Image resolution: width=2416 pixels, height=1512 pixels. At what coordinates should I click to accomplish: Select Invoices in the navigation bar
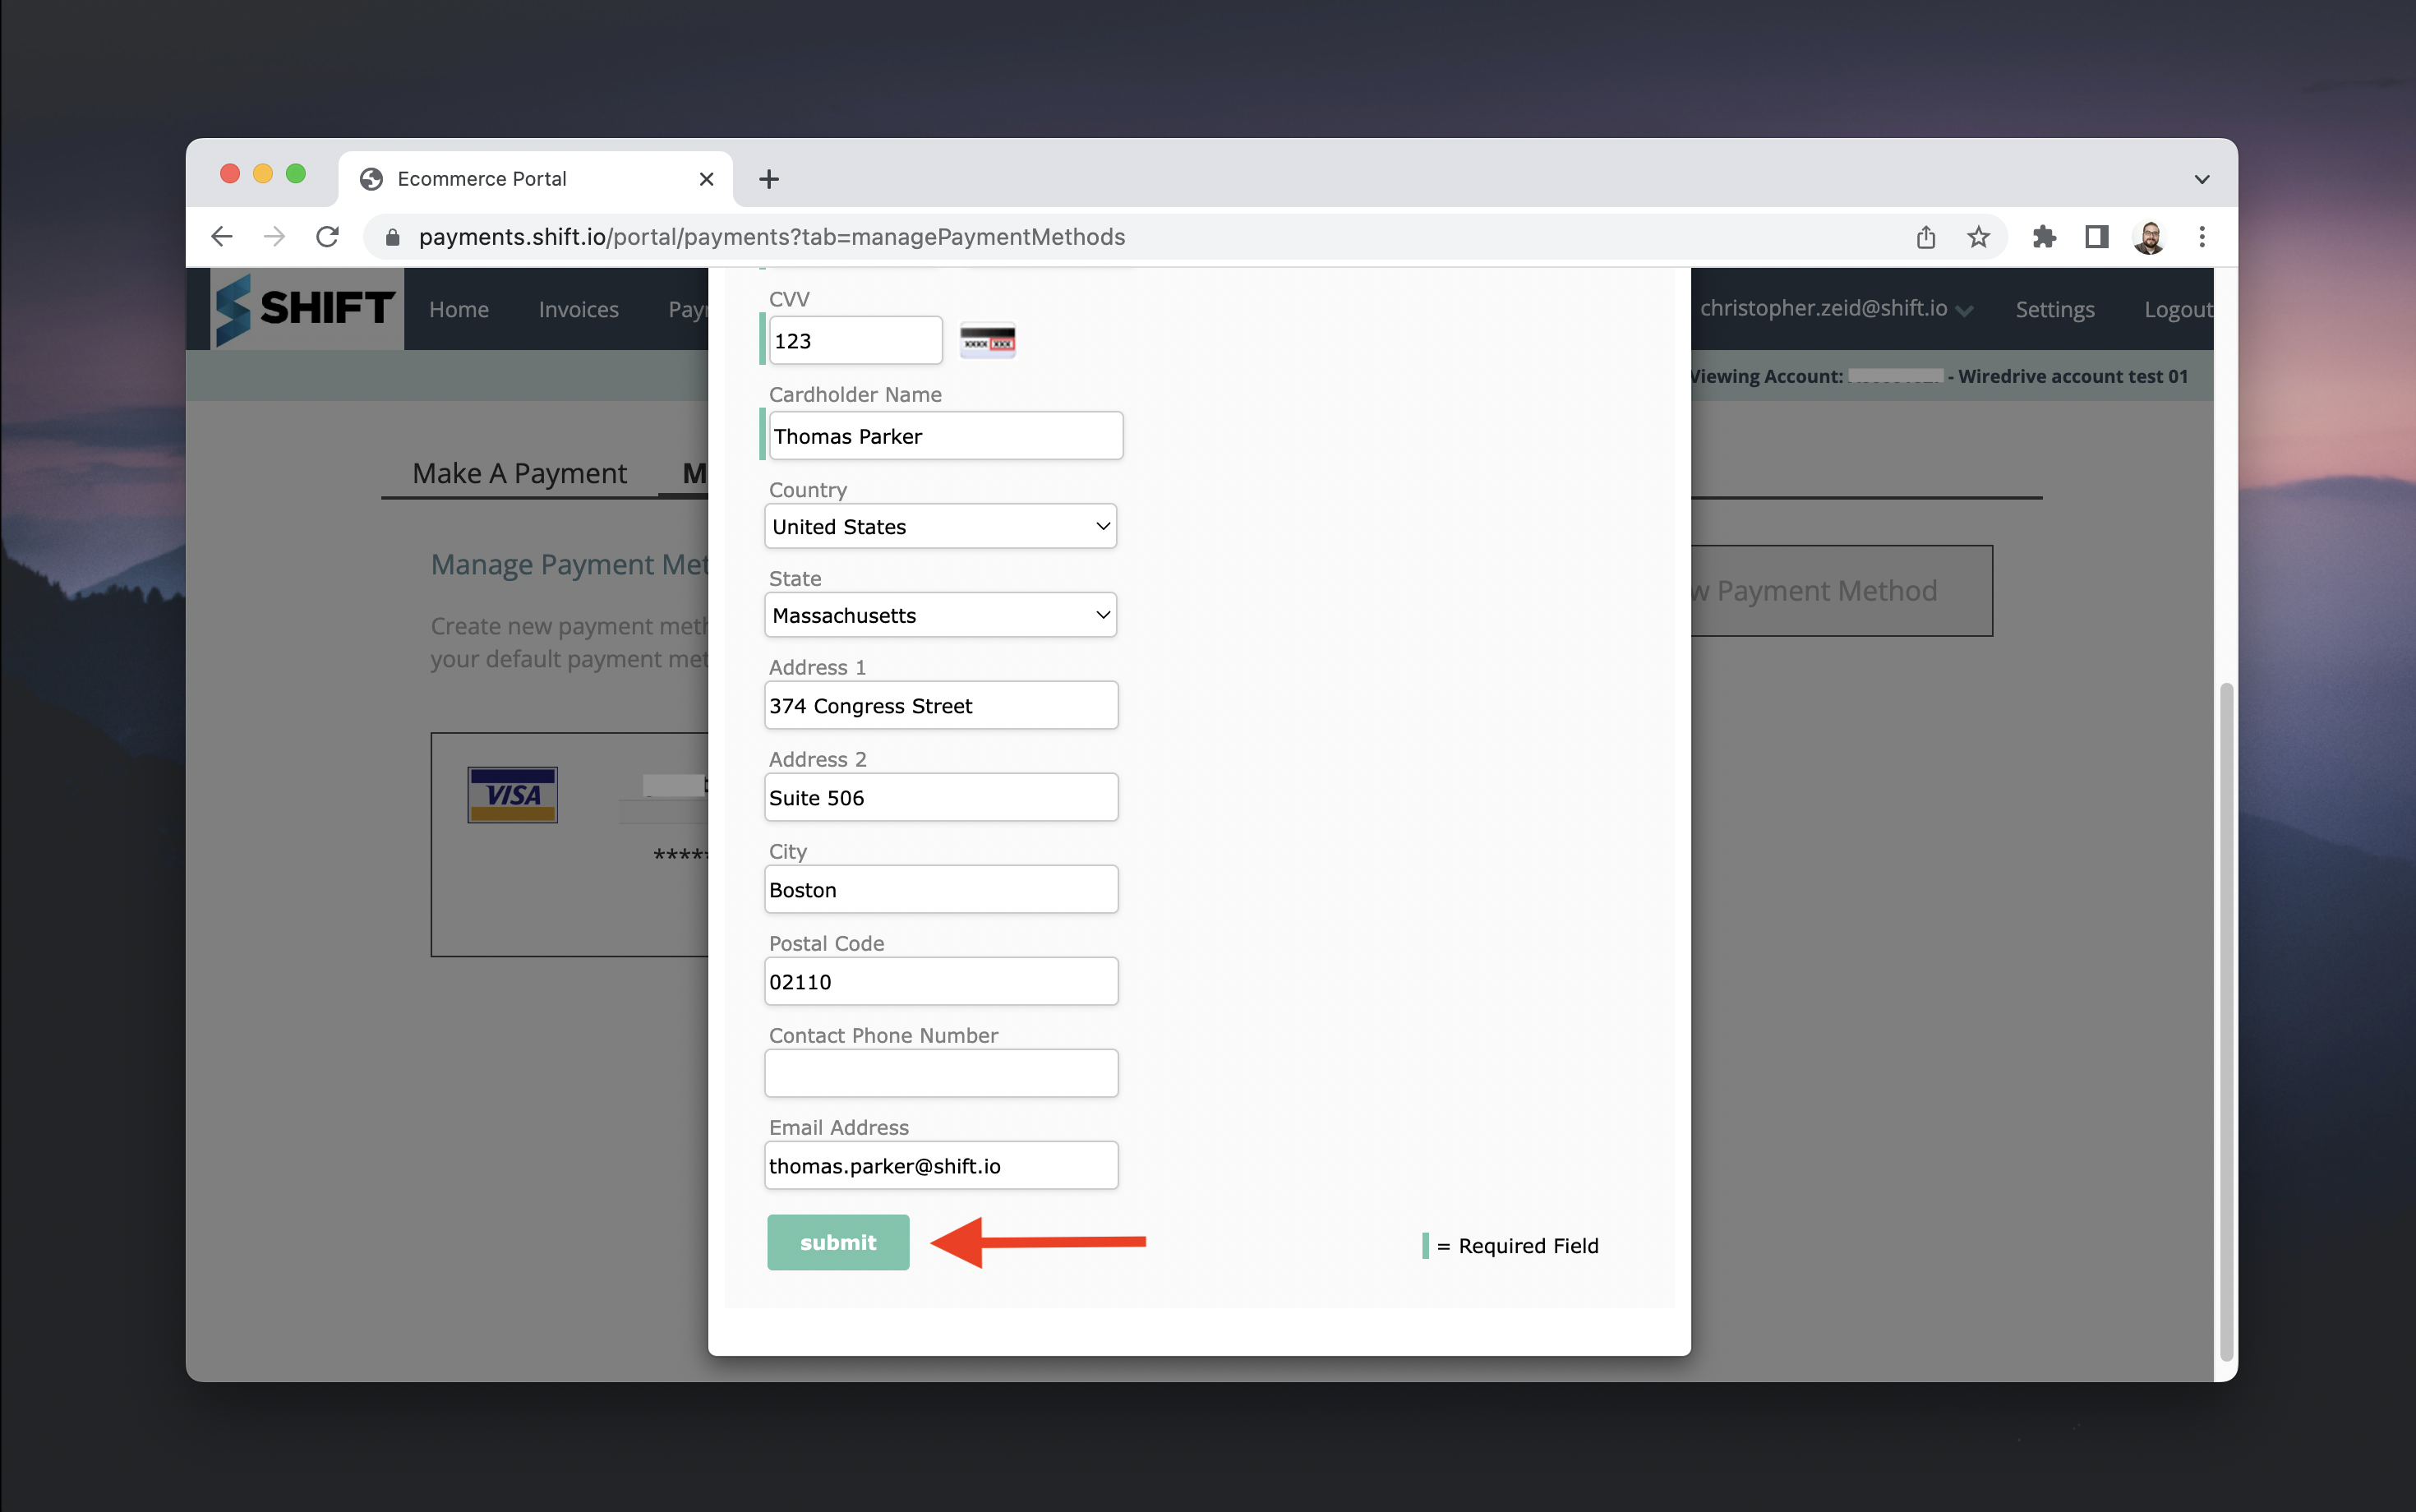pyautogui.click(x=578, y=309)
